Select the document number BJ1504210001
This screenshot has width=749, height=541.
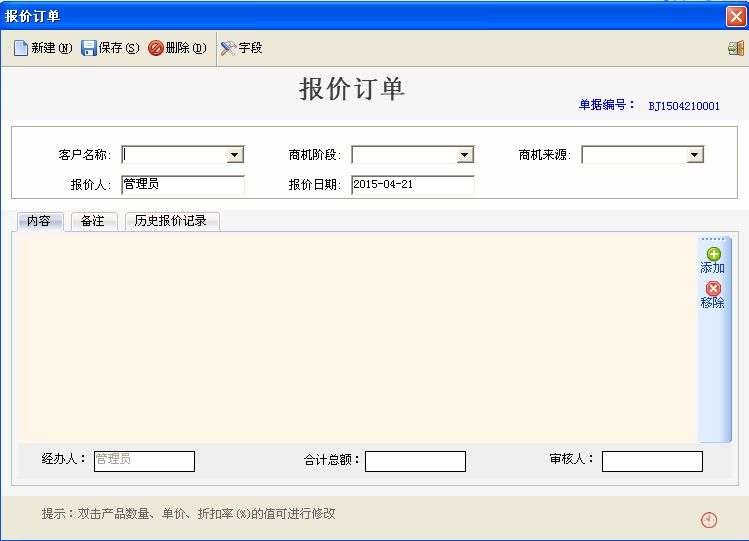coord(684,106)
